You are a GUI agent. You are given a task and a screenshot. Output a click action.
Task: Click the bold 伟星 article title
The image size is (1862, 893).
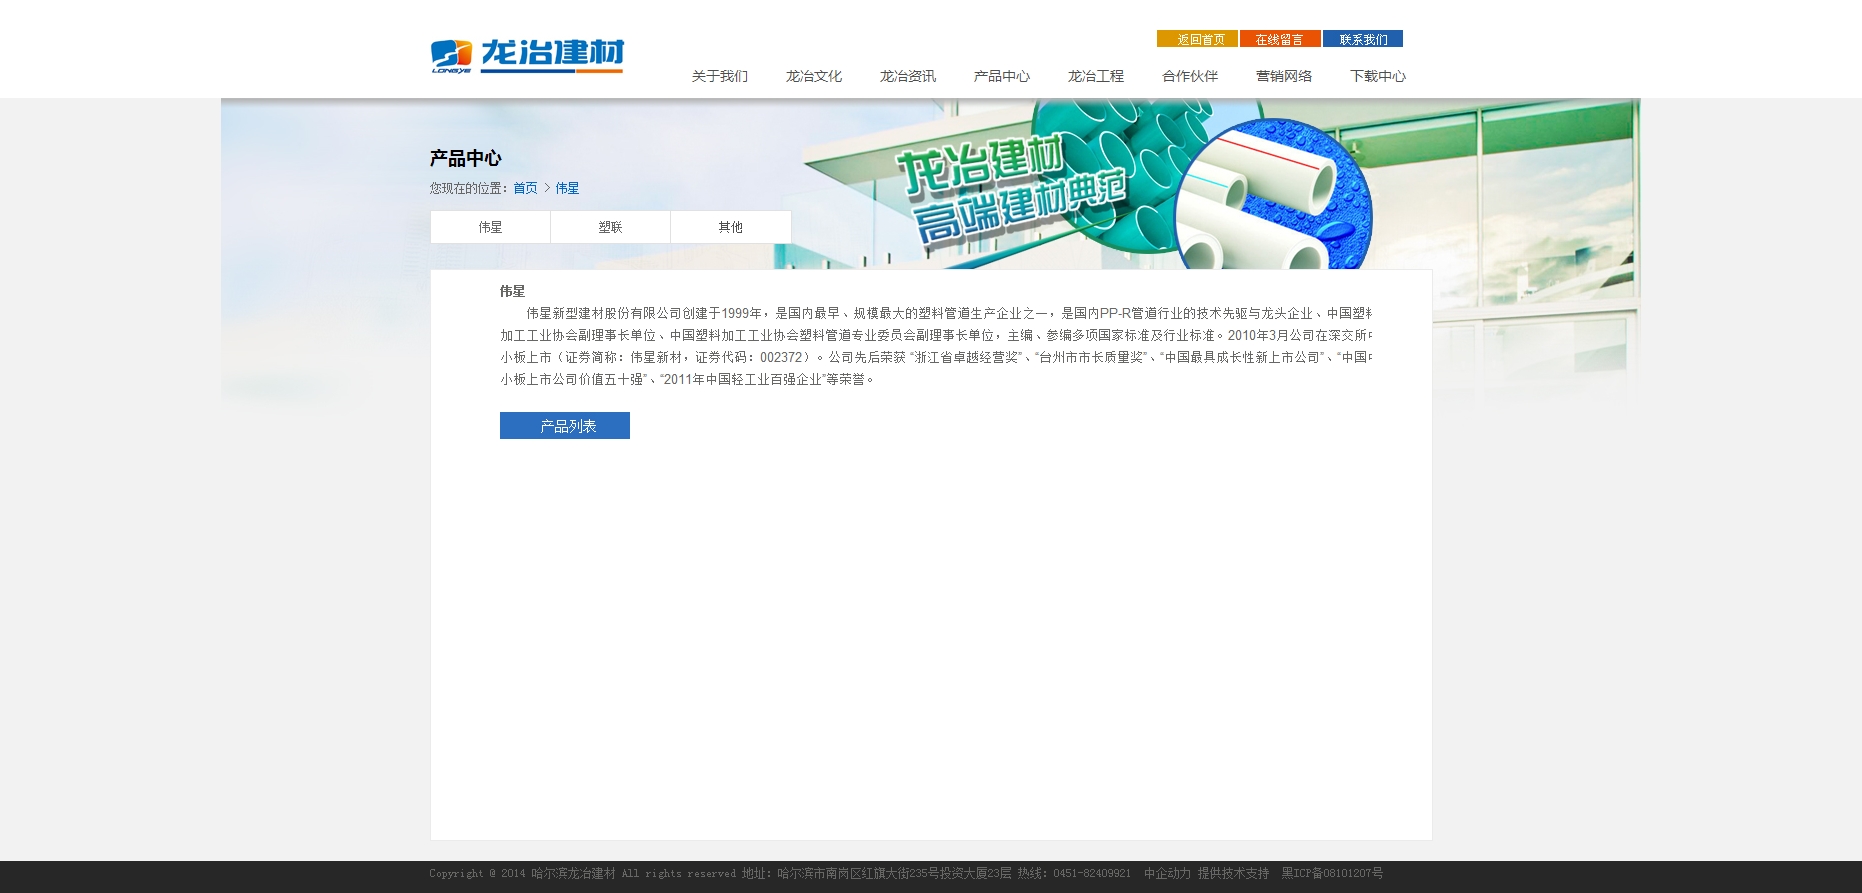coord(512,291)
